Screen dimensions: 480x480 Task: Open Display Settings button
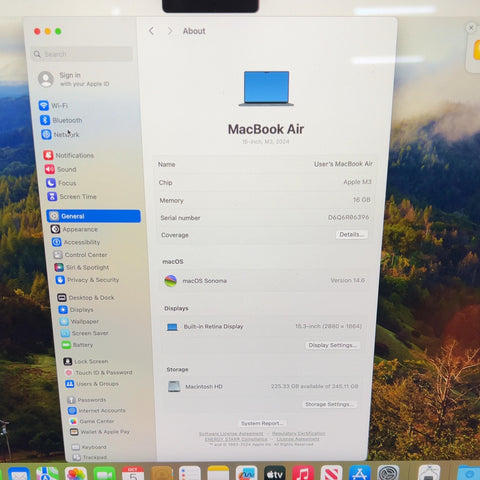click(x=332, y=345)
